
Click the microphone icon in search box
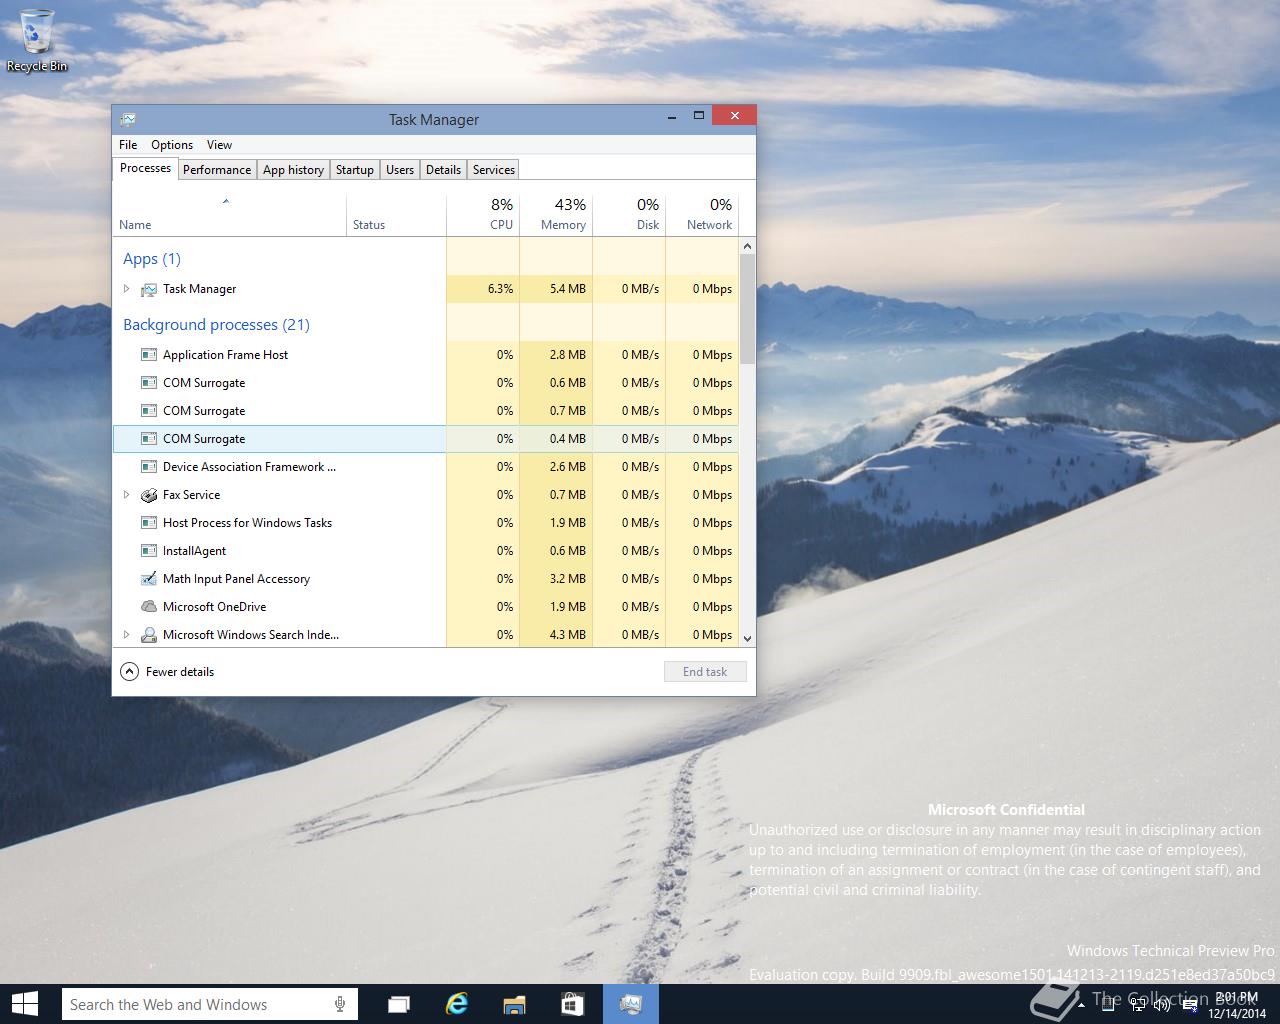340,1004
